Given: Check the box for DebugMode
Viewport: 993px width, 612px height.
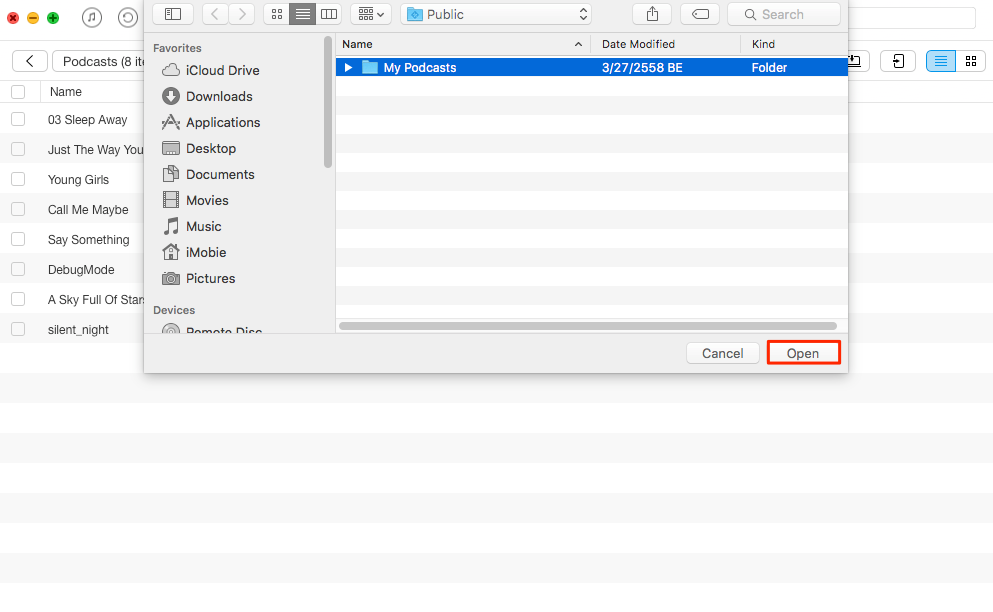Looking at the screenshot, I should (18, 269).
